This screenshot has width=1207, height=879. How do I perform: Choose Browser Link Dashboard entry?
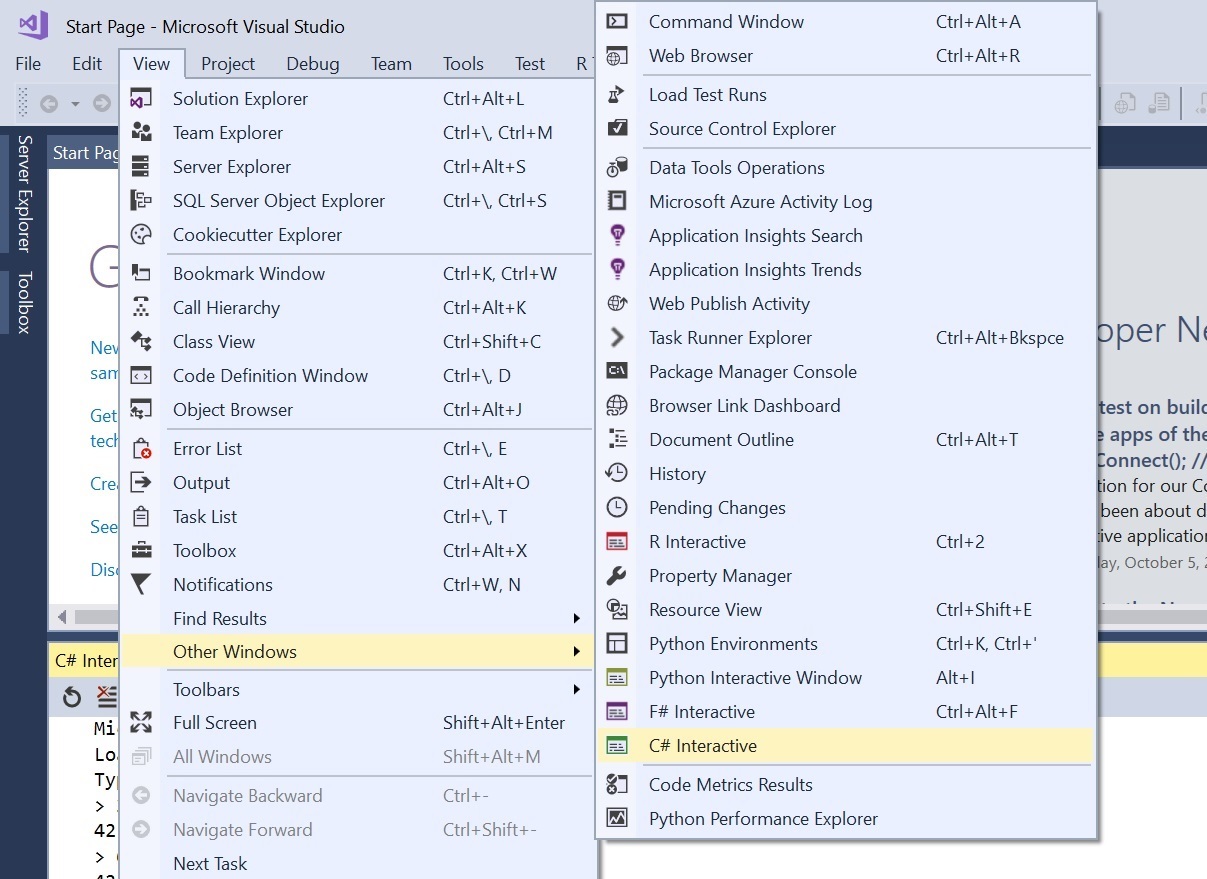(x=845, y=406)
